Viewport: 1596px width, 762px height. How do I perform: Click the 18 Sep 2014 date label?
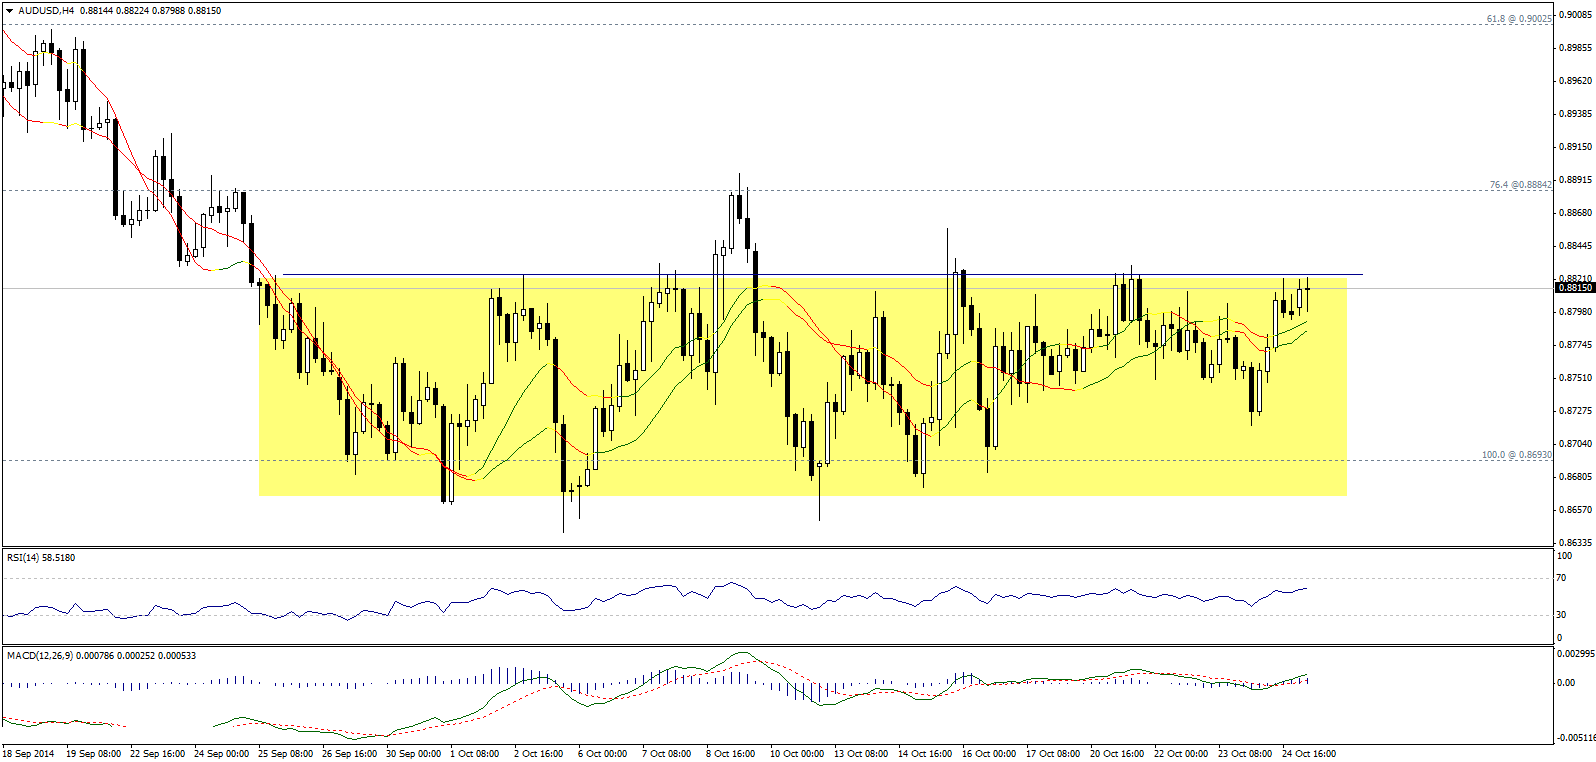coord(29,754)
